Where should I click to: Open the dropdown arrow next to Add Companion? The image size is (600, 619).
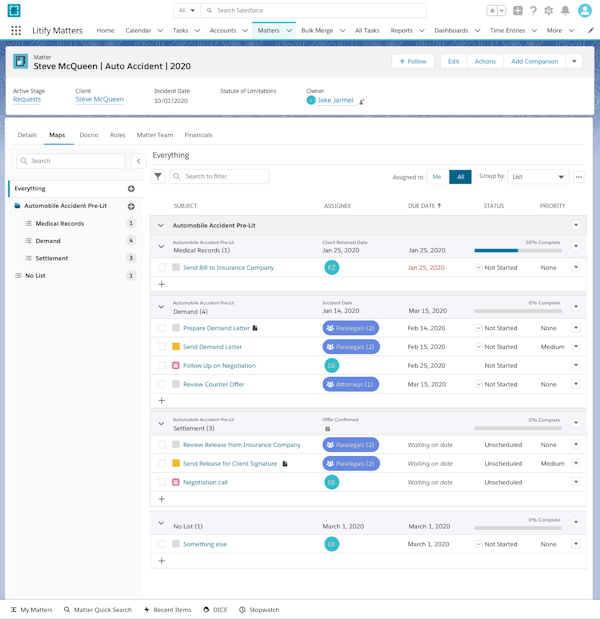(574, 61)
